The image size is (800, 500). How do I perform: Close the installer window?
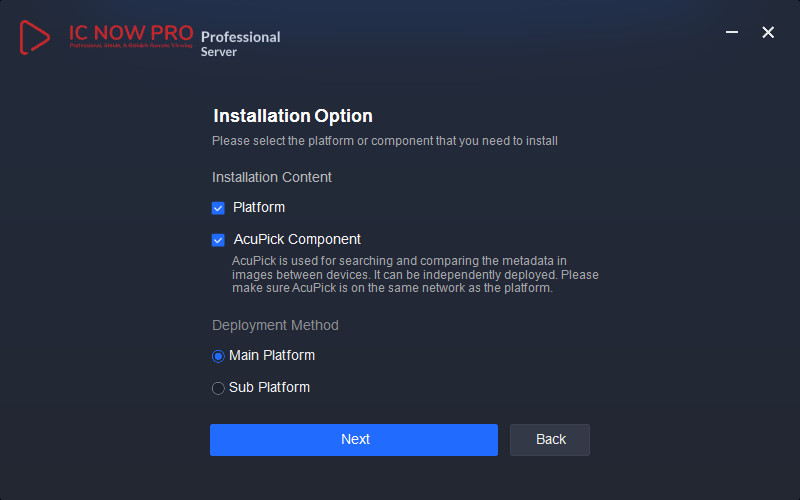[768, 33]
